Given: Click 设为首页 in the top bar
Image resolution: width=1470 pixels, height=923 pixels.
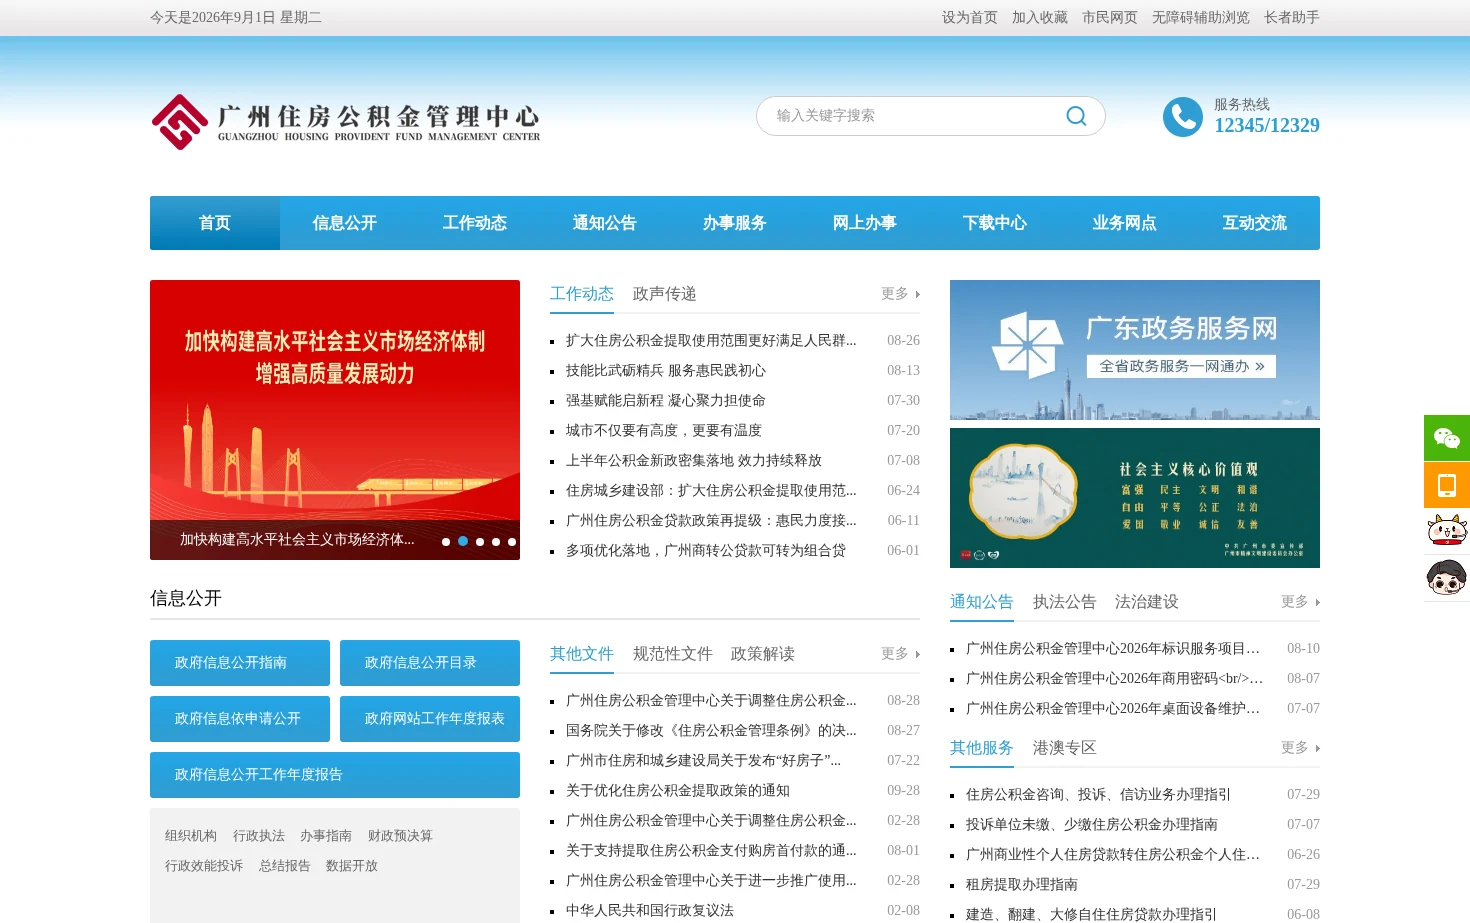Looking at the screenshot, I should tap(970, 18).
